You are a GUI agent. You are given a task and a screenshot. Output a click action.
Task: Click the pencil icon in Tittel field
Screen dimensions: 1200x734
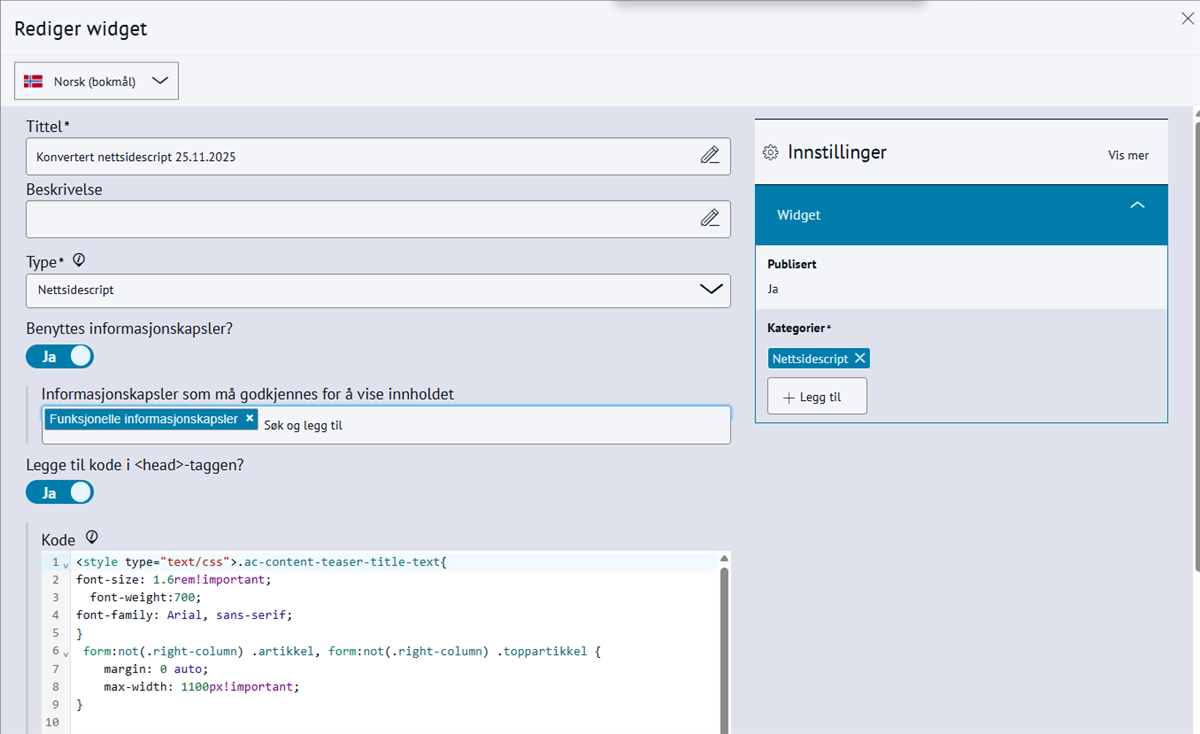click(x=709, y=155)
